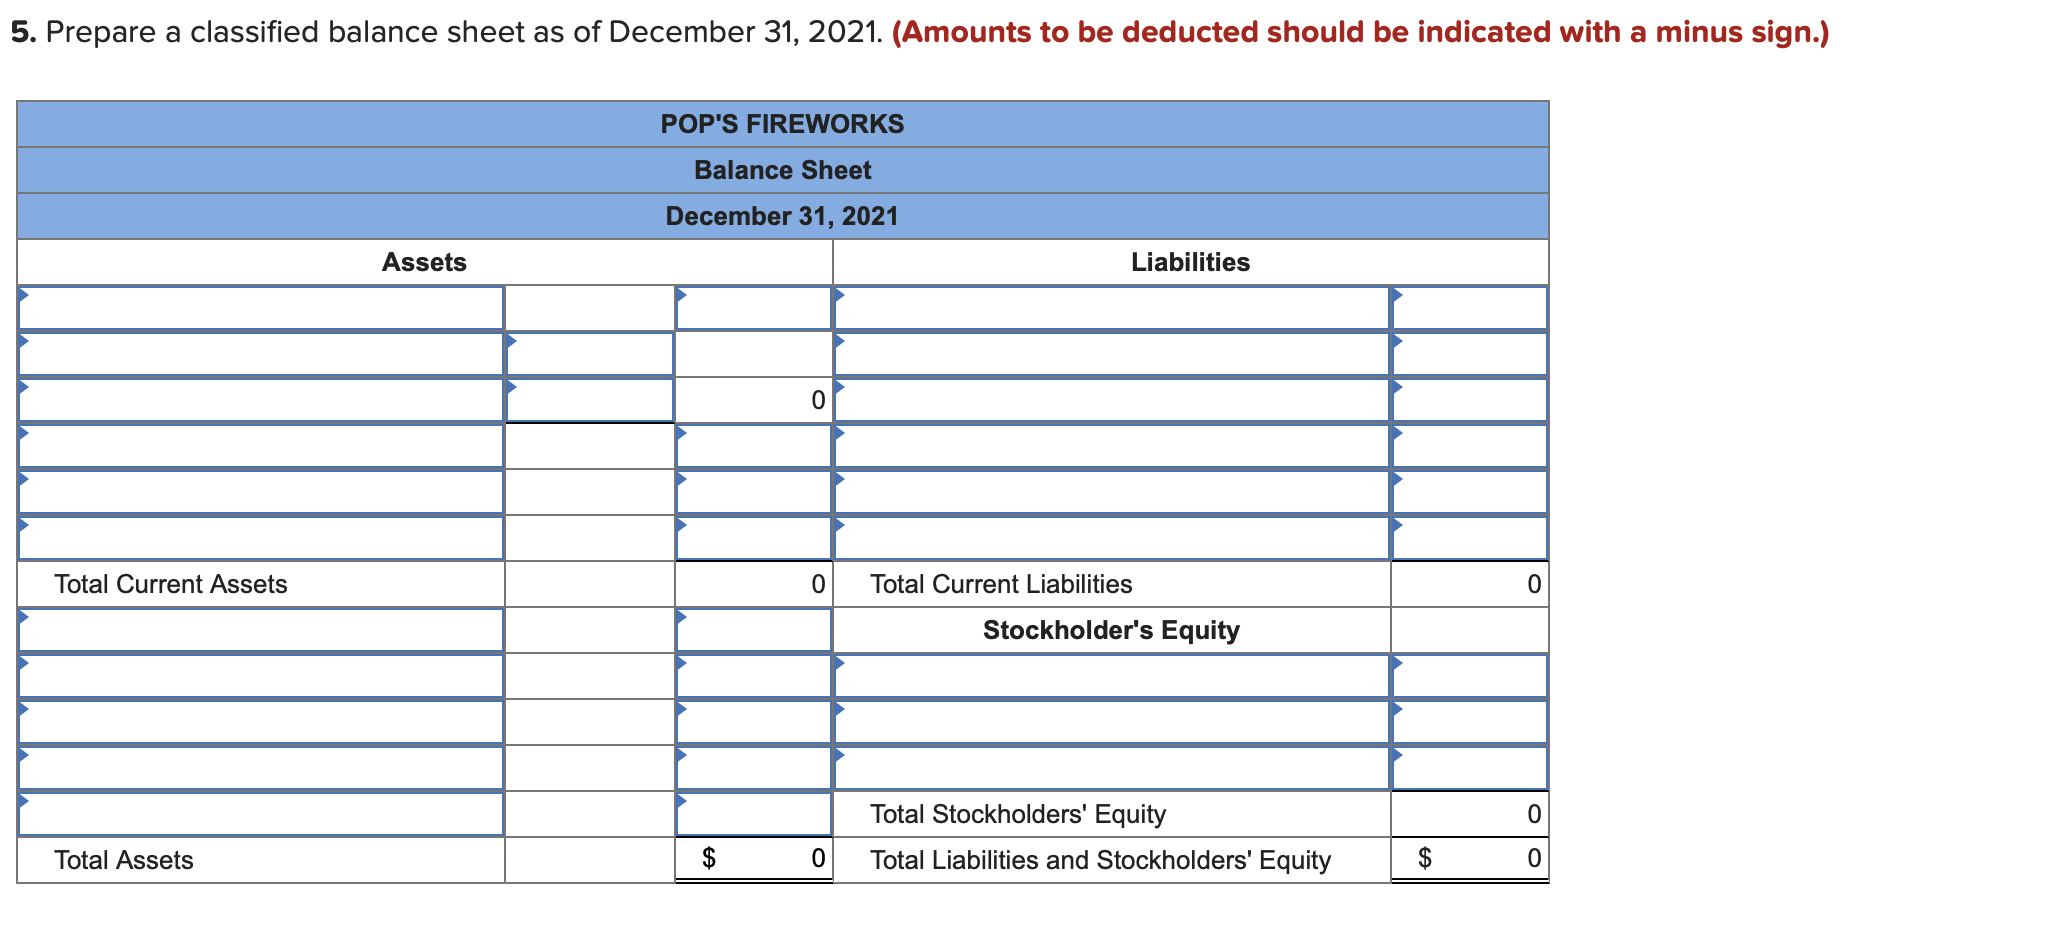This screenshot has height=938, width=2048.
Task: Click the 'Total Assets' label
Action: [124, 860]
